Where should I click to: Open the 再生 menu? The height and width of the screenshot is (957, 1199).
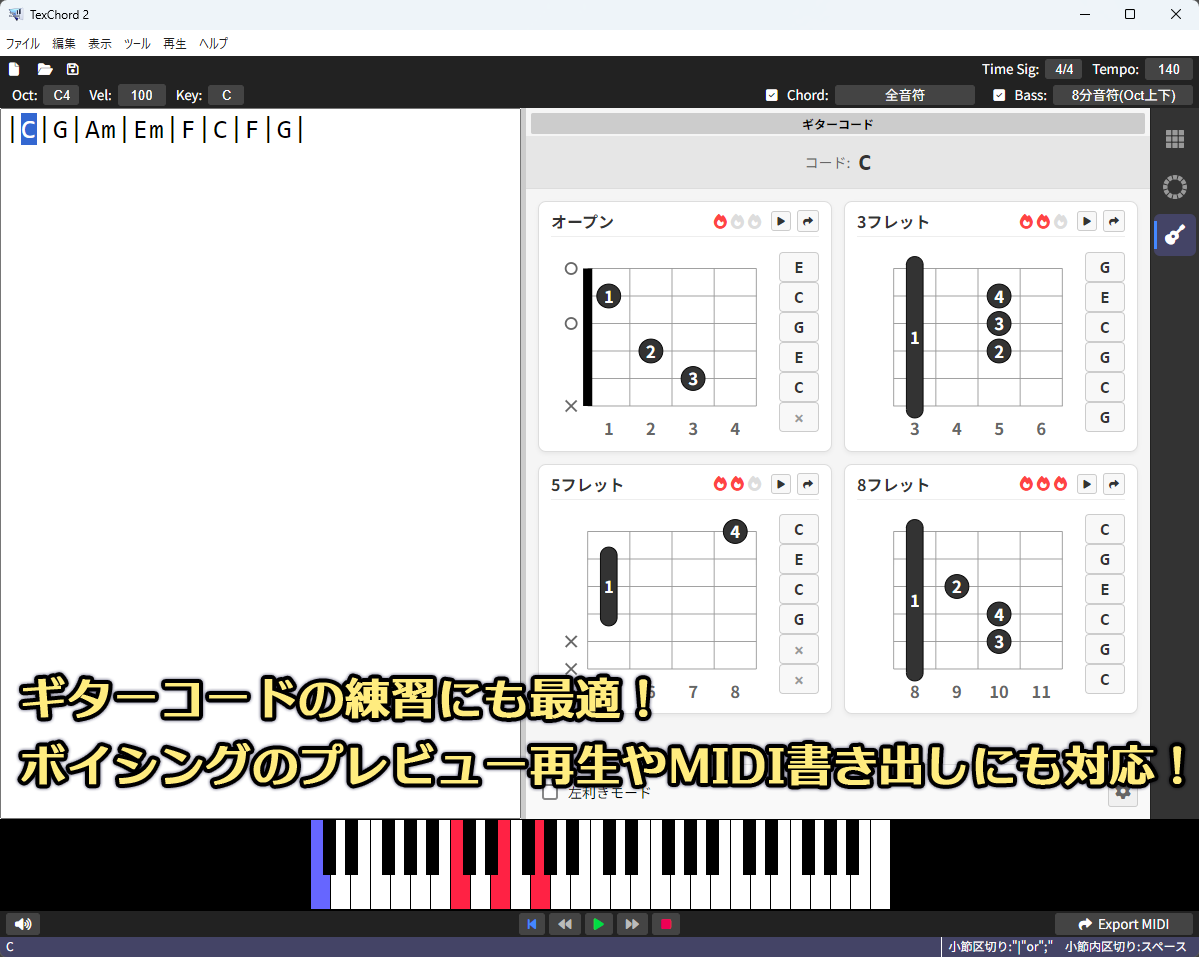(174, 44)
